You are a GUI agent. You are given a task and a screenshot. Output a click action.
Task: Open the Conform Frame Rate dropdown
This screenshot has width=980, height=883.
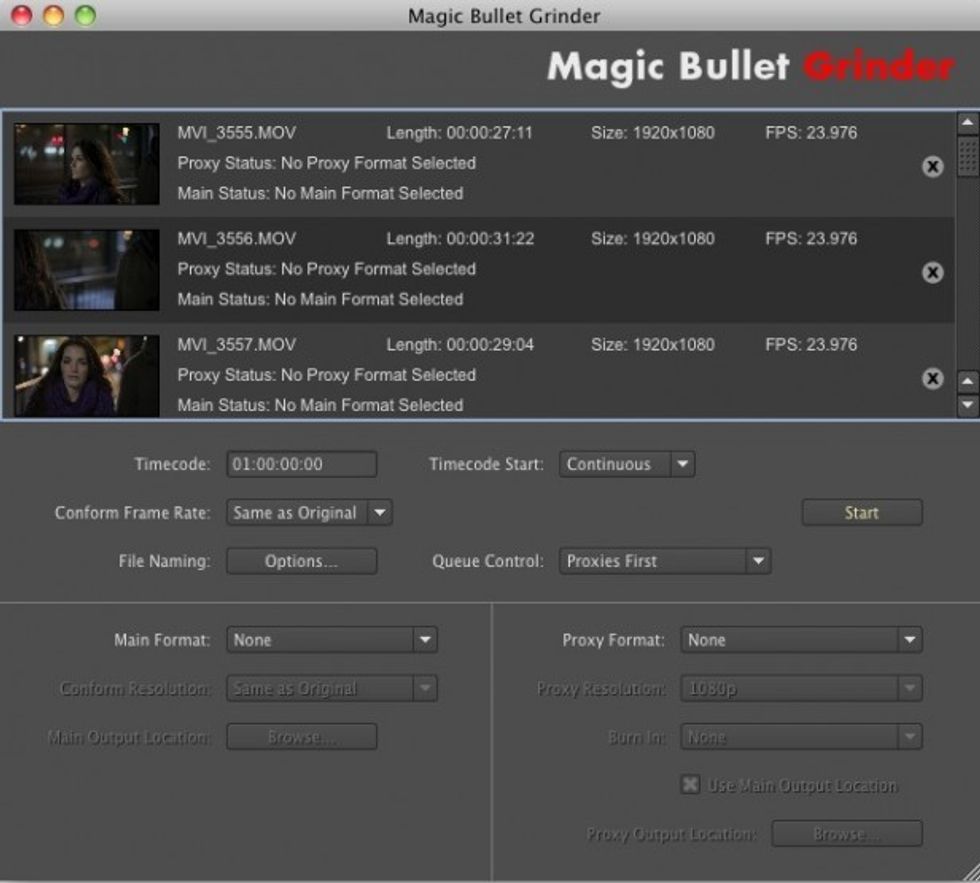click(309, 512)
